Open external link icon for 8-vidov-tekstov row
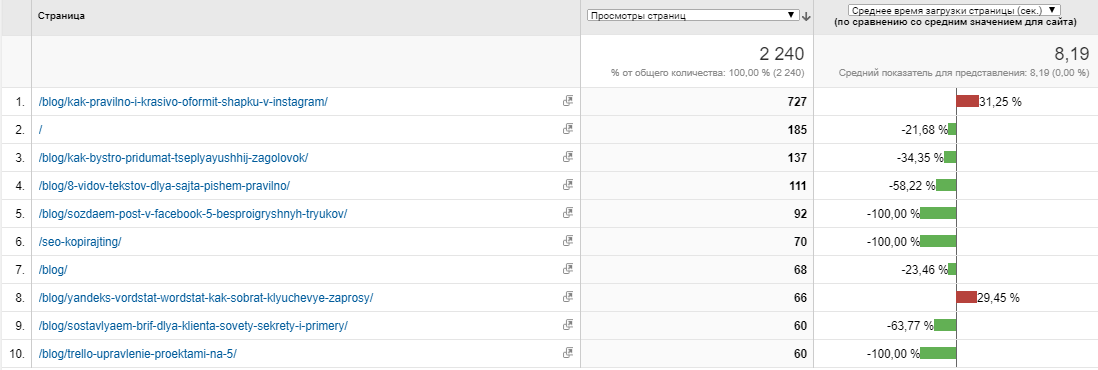 pos(568,185)
